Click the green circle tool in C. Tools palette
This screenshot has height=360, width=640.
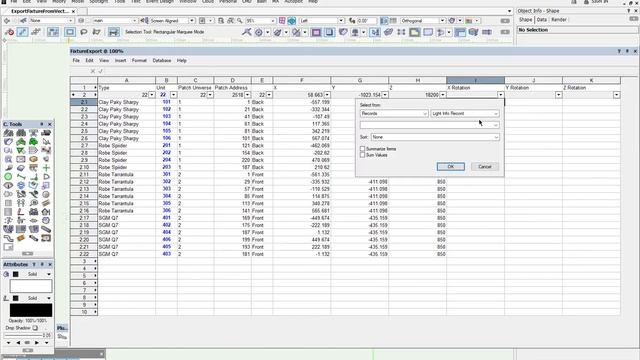click(x=8, y=177)
